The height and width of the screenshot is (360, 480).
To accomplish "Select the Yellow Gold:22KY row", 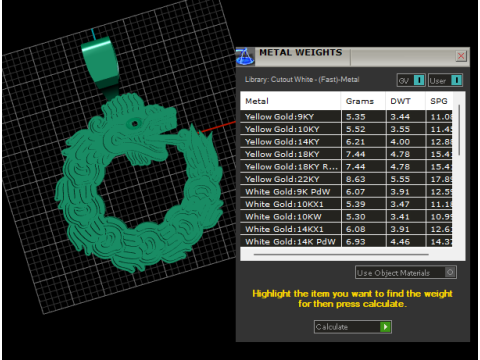I will (x=346, y=179).
